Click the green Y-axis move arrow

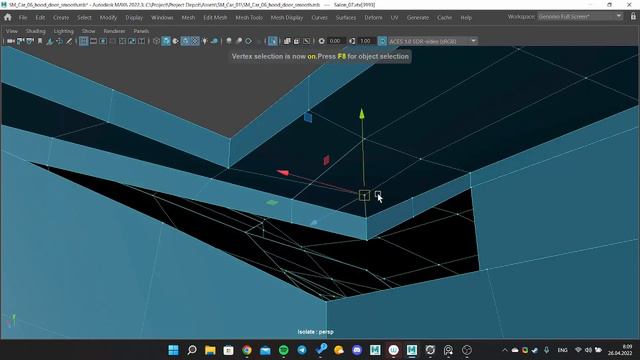[362, 114]
